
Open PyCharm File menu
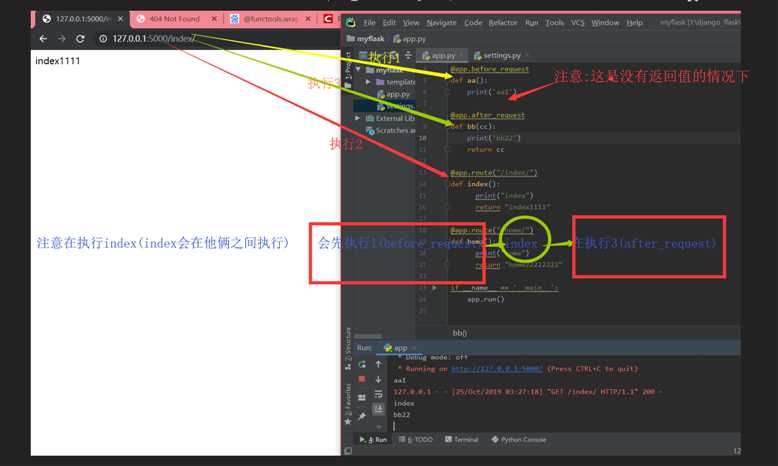pos(370,23)
